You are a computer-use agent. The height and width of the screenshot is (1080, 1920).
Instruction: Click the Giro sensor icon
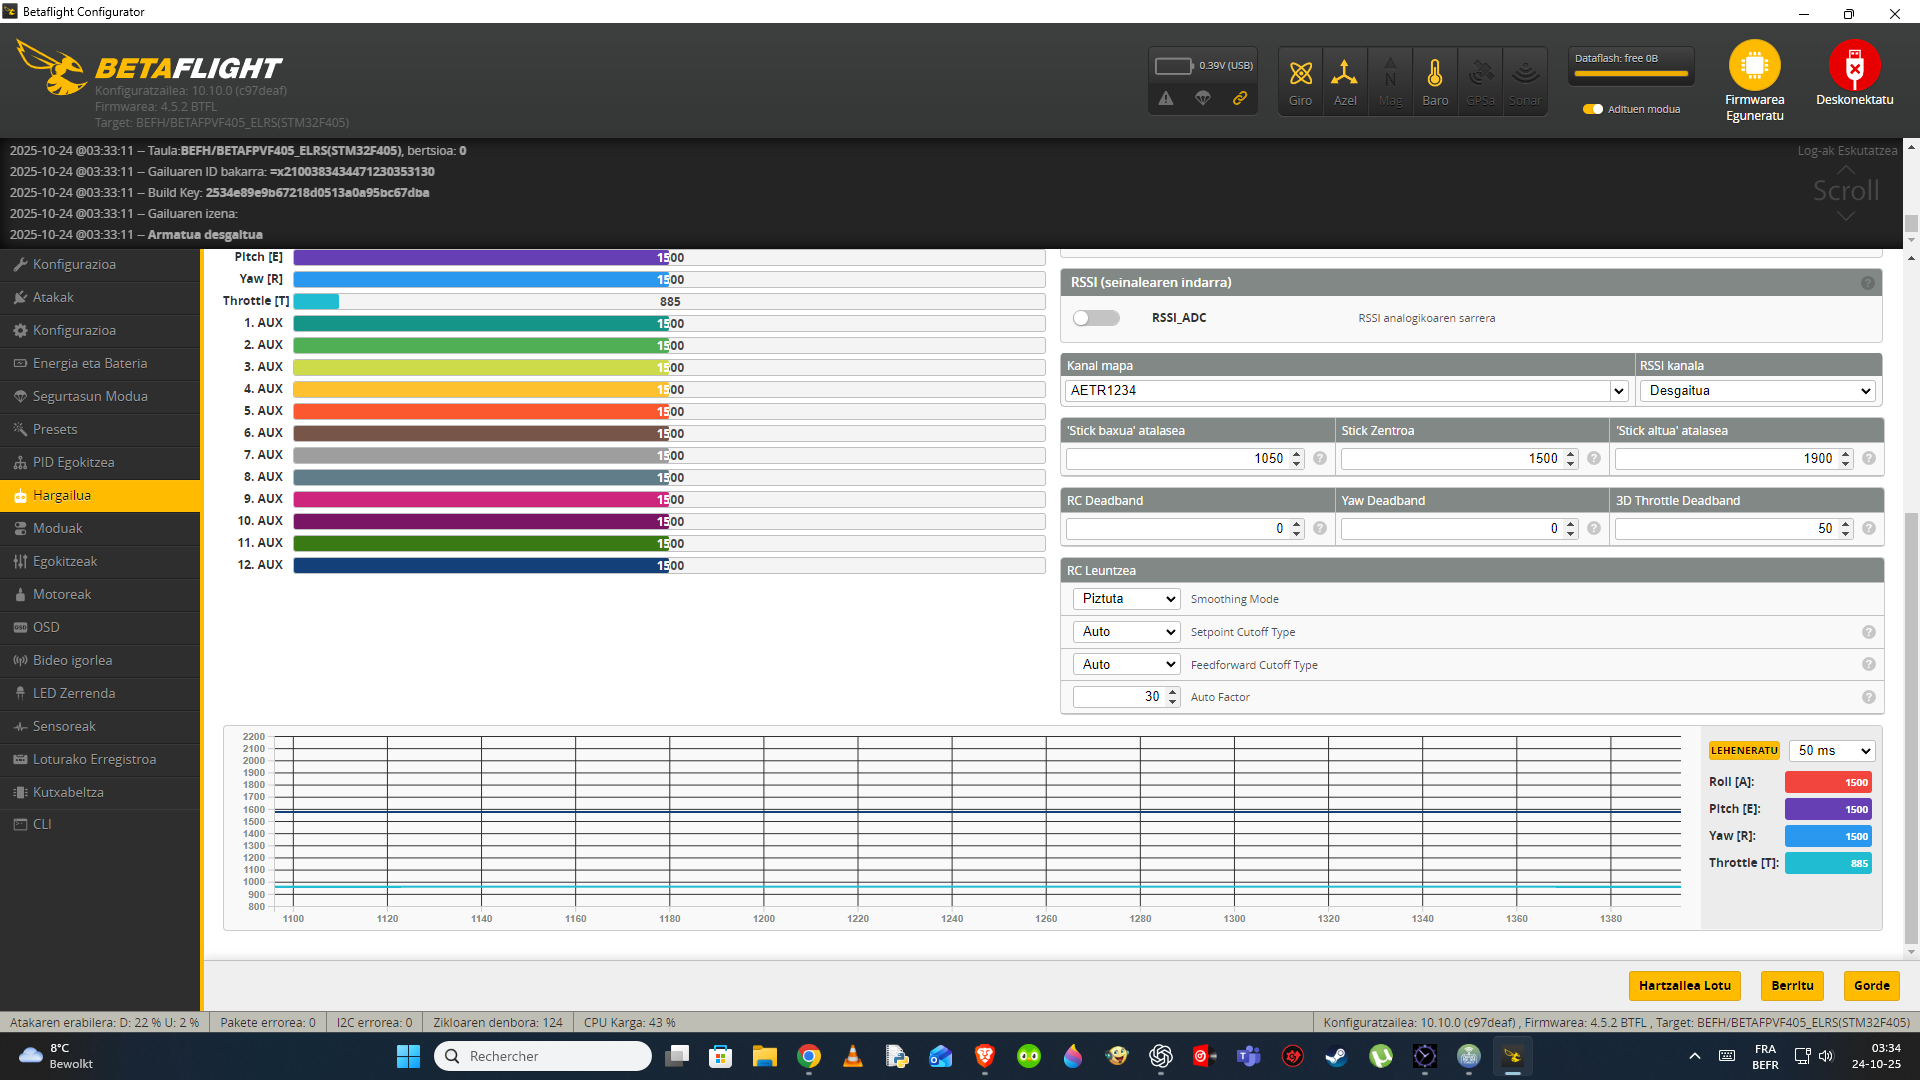pos(1300,75)
